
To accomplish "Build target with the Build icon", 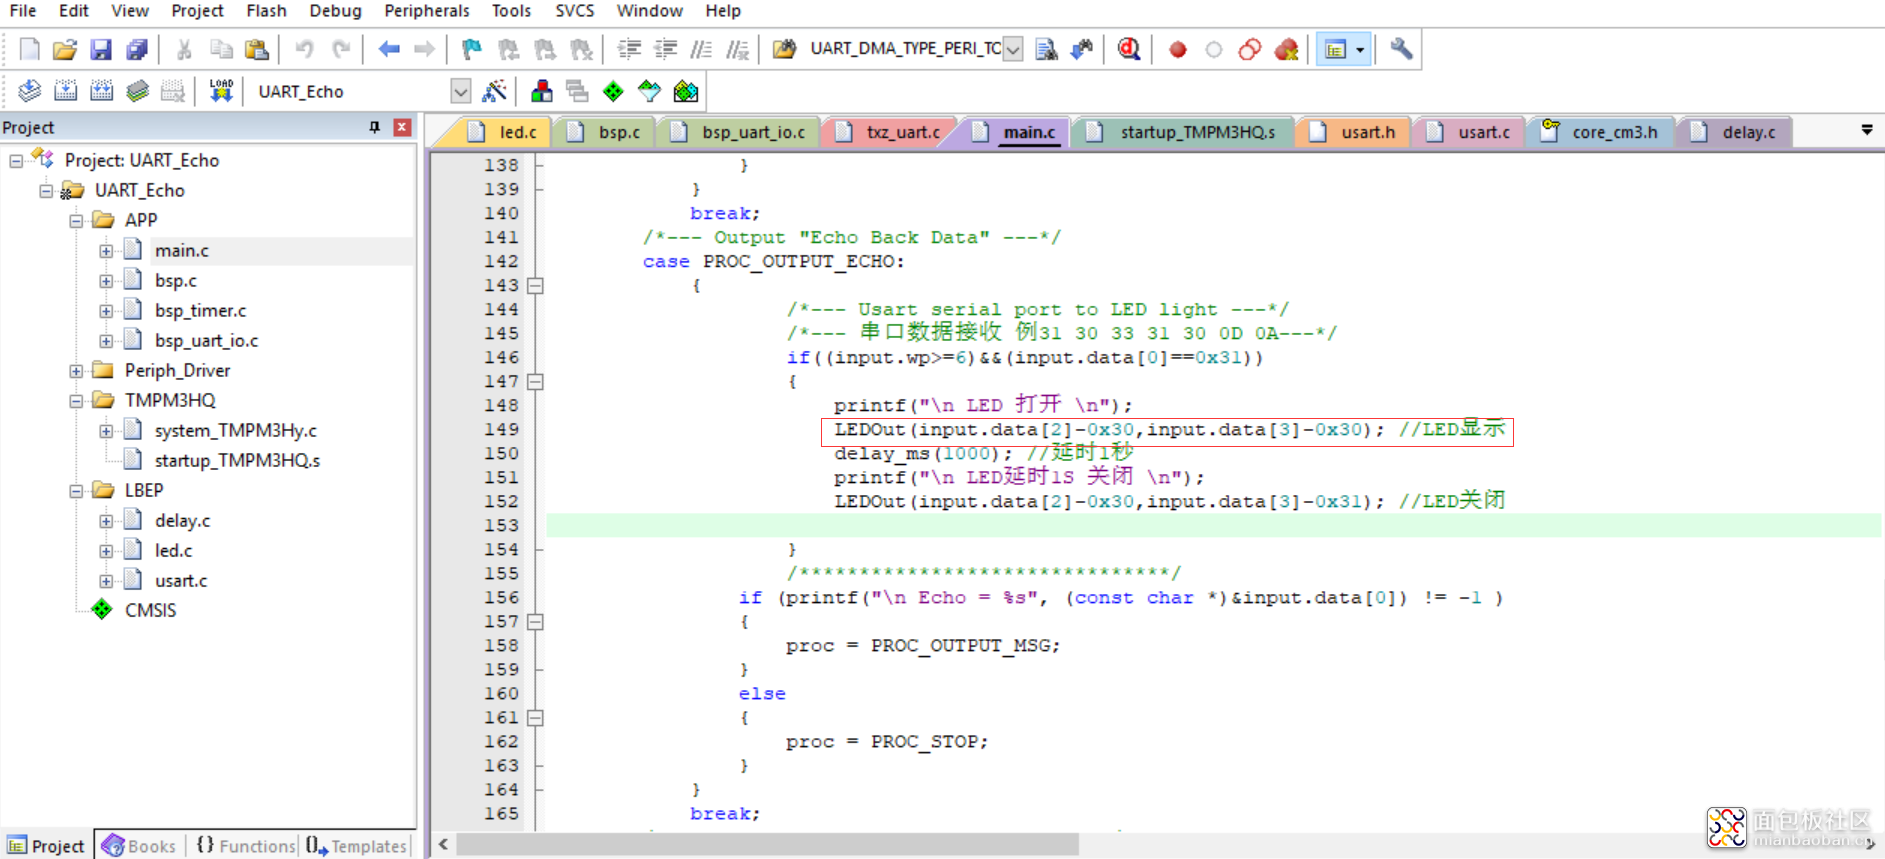I will coord(65,91).
